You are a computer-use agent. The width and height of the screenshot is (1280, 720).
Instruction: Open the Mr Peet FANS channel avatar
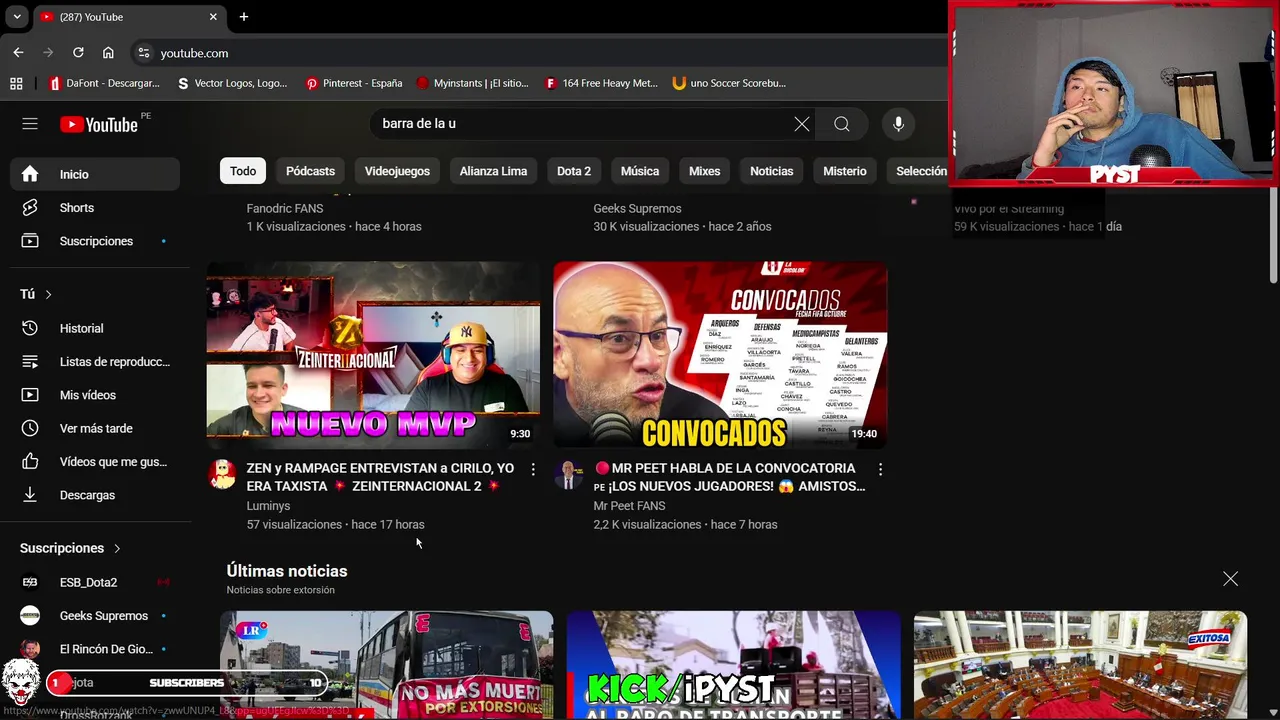(x=569, y=474)
